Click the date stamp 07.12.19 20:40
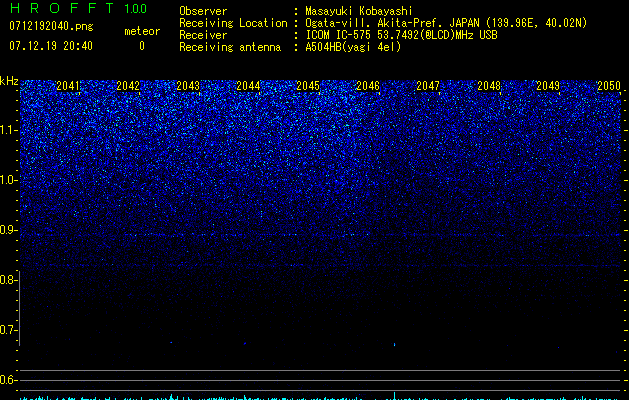The image size is (629, 400). point(51,46)
